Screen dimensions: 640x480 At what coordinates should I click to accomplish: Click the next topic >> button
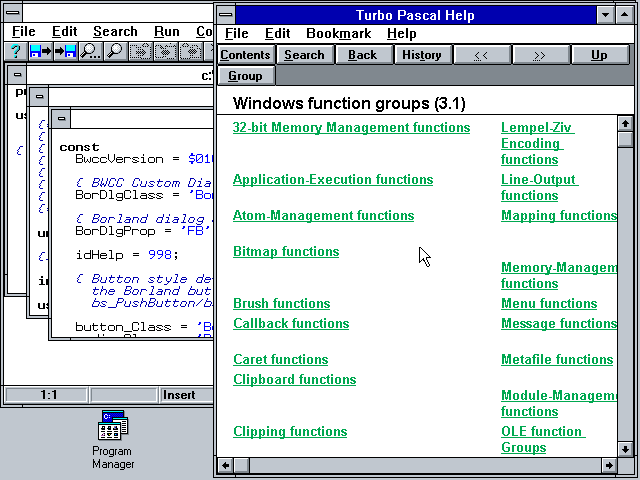[540, 55]
